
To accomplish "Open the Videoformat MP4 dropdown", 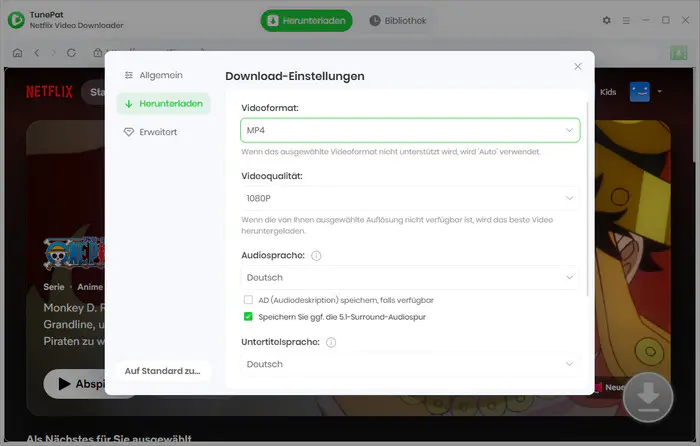I will pyautogui.click(x=410, y=130).
